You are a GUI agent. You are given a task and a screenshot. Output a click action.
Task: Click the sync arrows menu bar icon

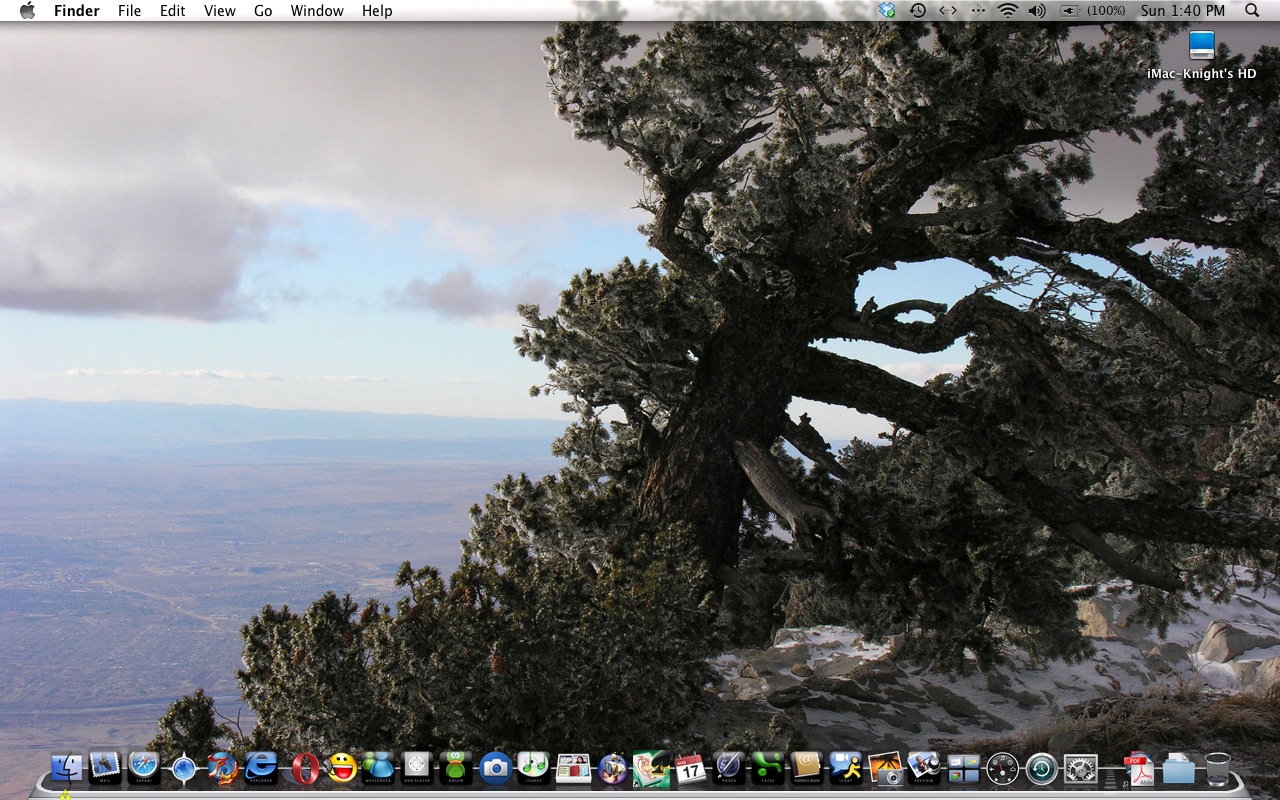pos(948,10)
